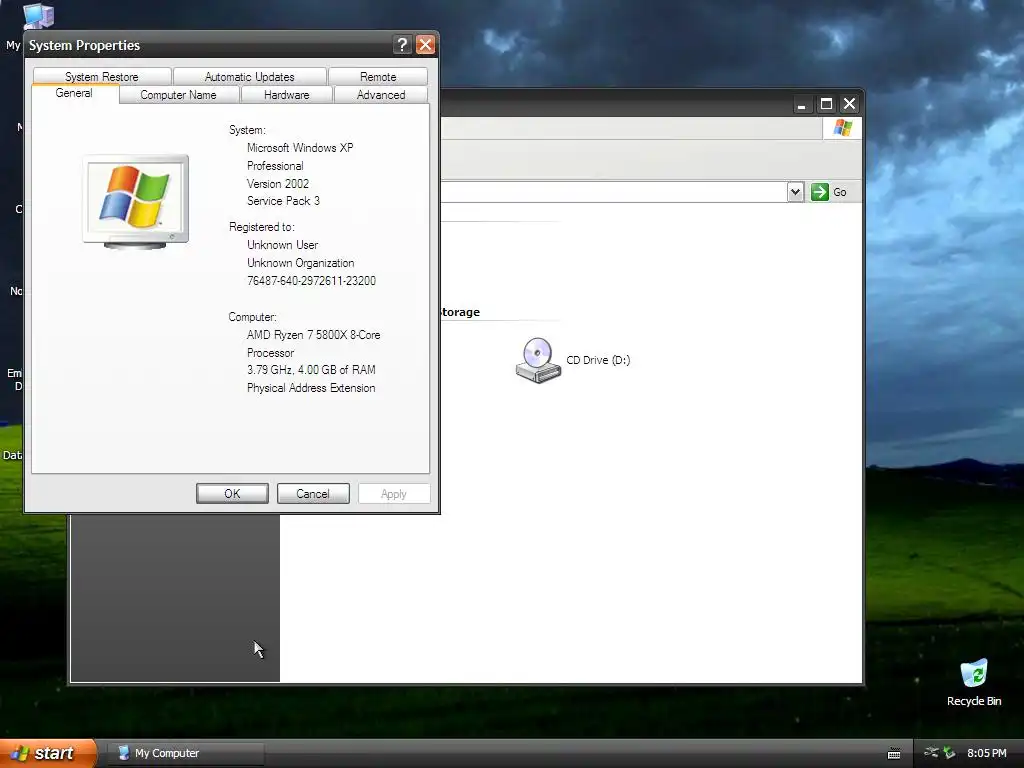Switch to the Hardware tab
1024x768 pixels.
[x=287, y=95]
